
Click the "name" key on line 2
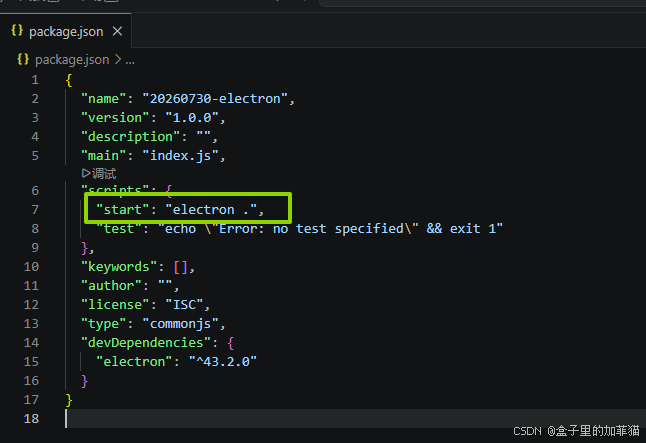click(x=103, y=98)
